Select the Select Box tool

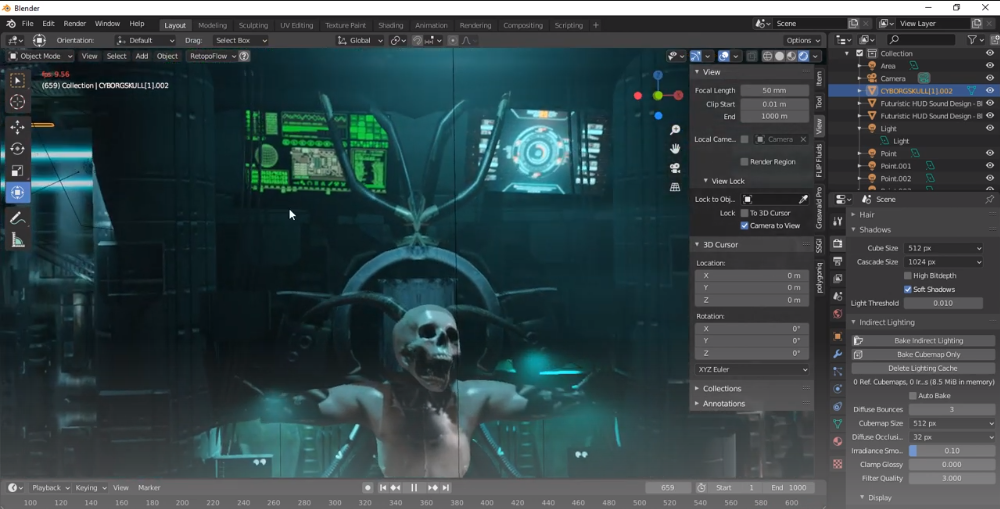tap(17, 80)
